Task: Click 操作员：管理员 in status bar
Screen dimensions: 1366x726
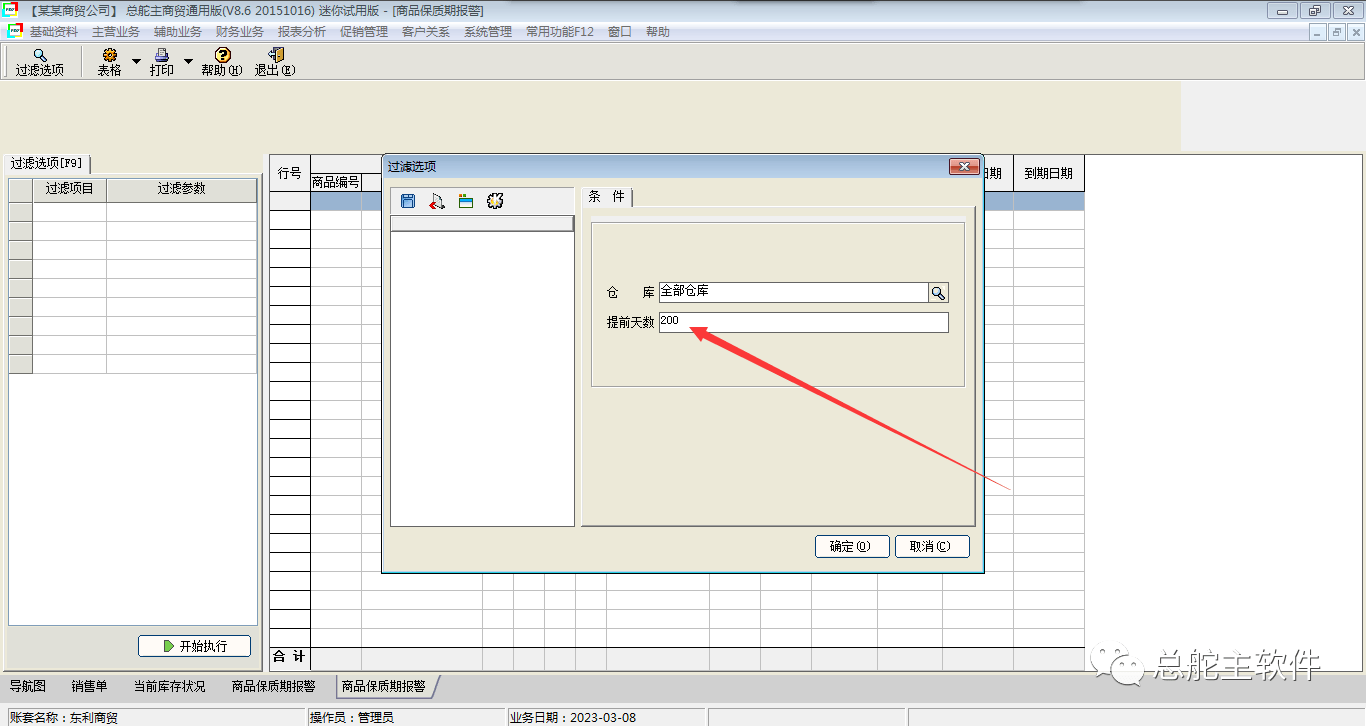Action: pyautogui.click(x=352, y=717)
